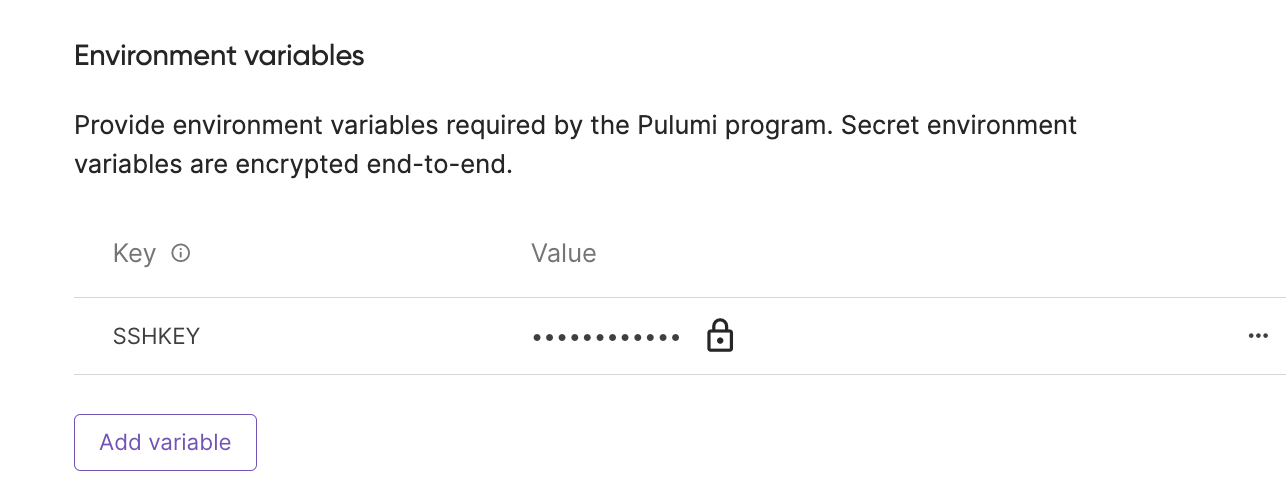Image resolution: width=1286 pixels, height=502 pixels.
Task: Click the Key column header label
Action: pos(134,254)
